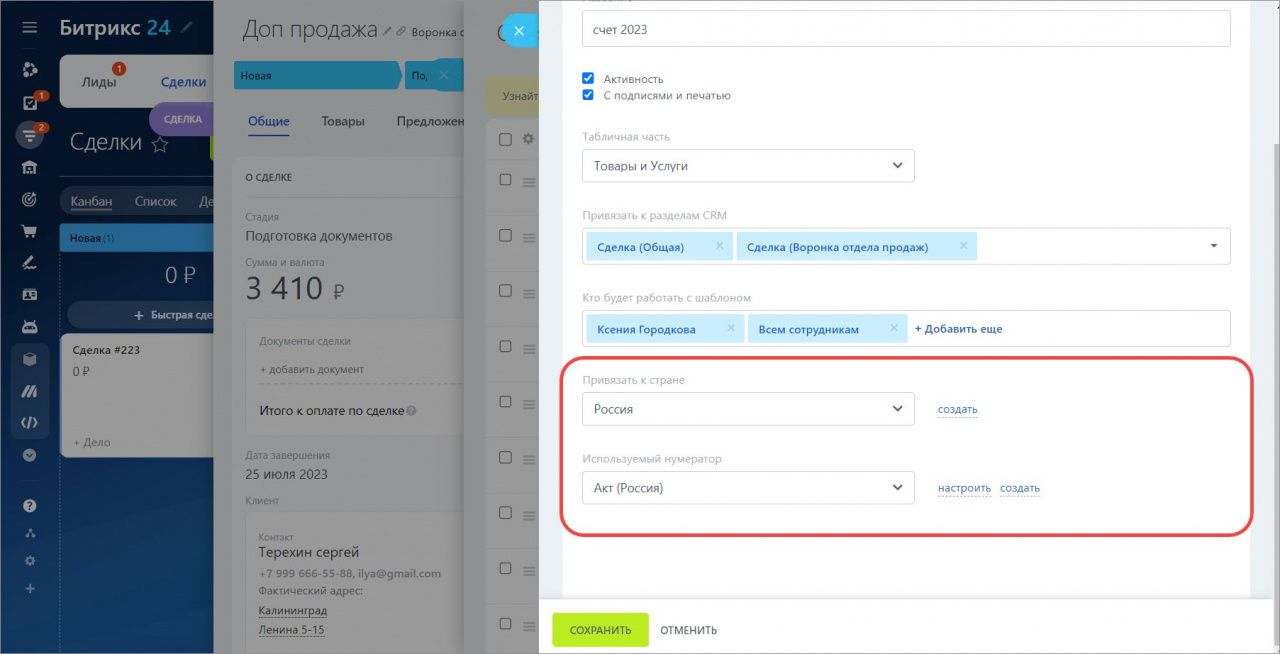Uncheck С подписями и печатью

tap(588, 95)
